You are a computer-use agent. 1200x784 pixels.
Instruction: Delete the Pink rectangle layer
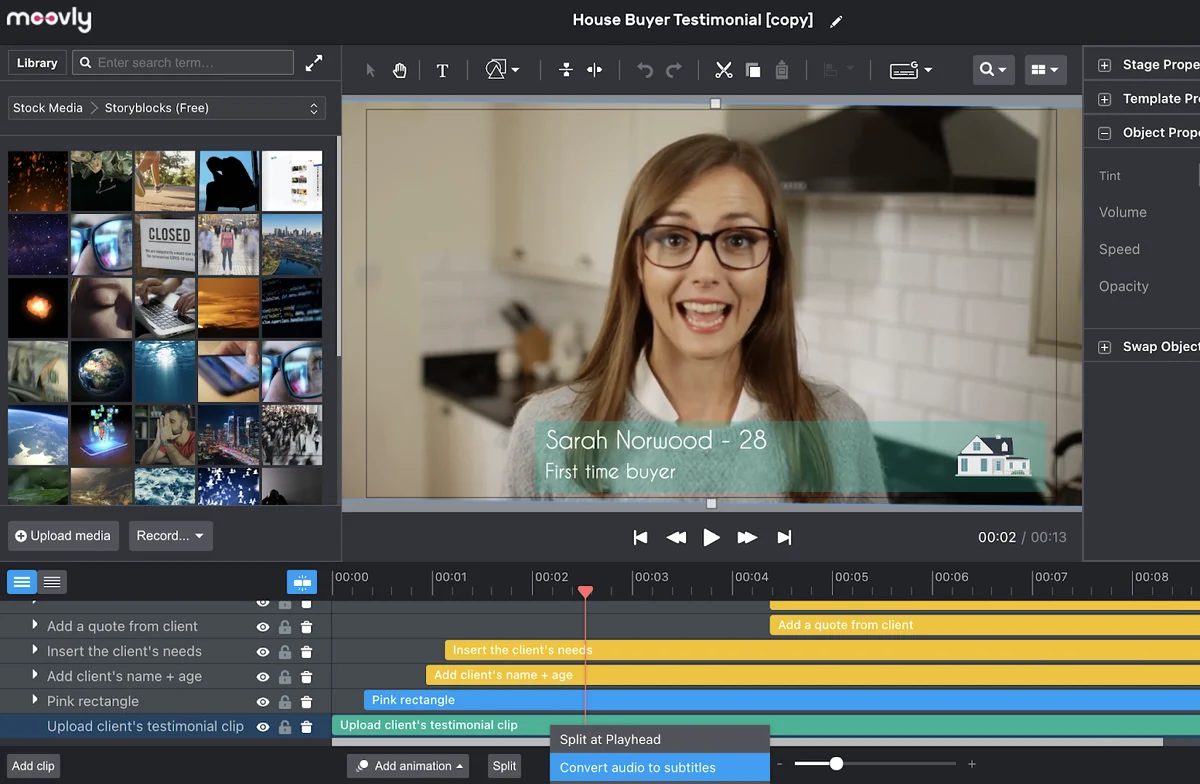coord(307,702)
